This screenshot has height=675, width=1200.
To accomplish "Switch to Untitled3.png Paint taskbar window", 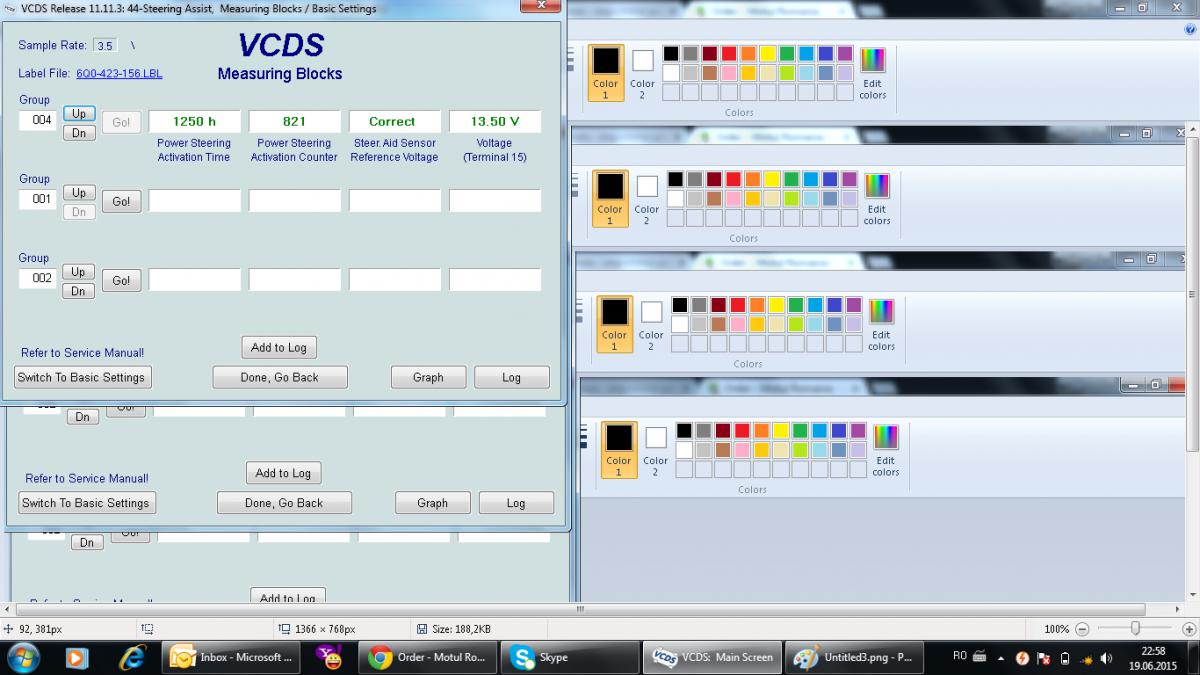I will (x=853, y=657).
